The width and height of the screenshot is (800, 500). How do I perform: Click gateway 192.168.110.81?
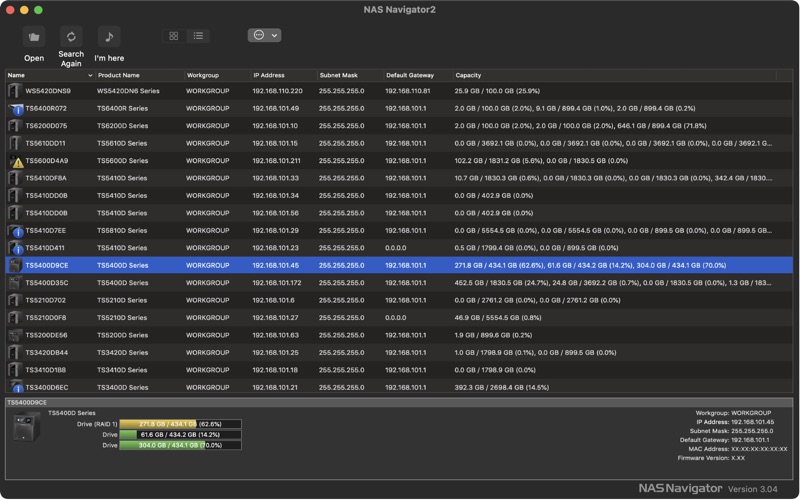[408, 91]
